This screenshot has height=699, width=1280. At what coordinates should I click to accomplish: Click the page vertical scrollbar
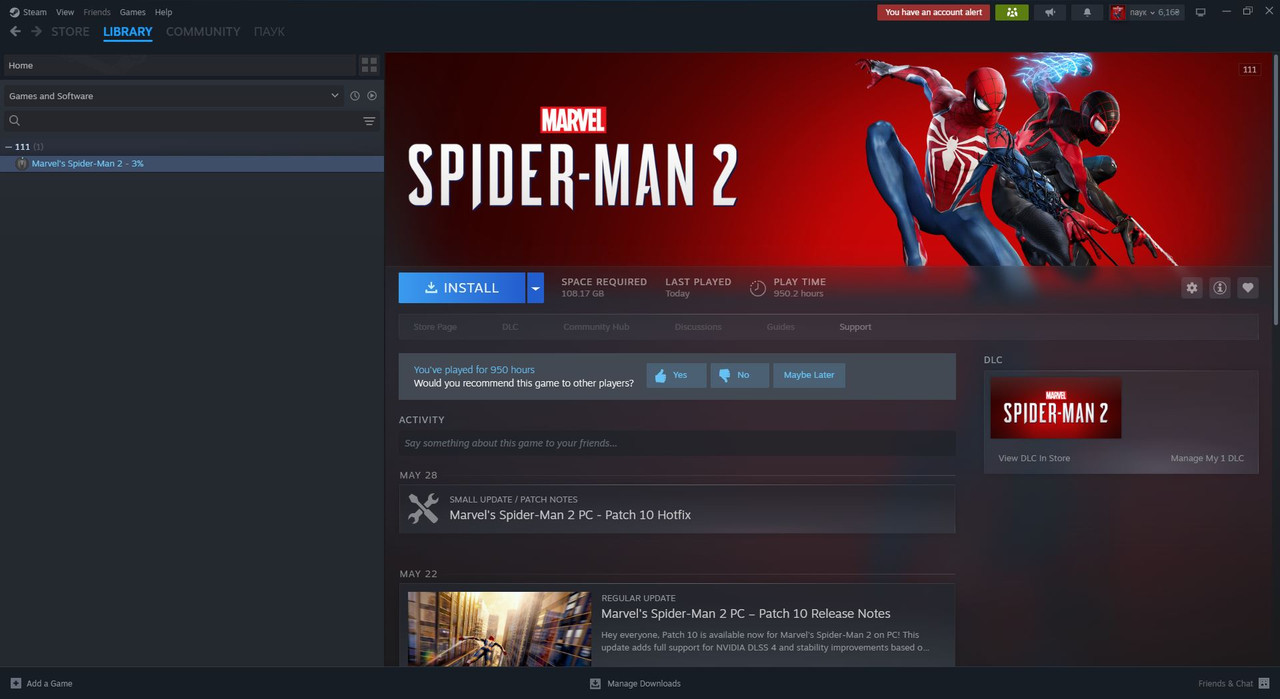[1276, 190]
